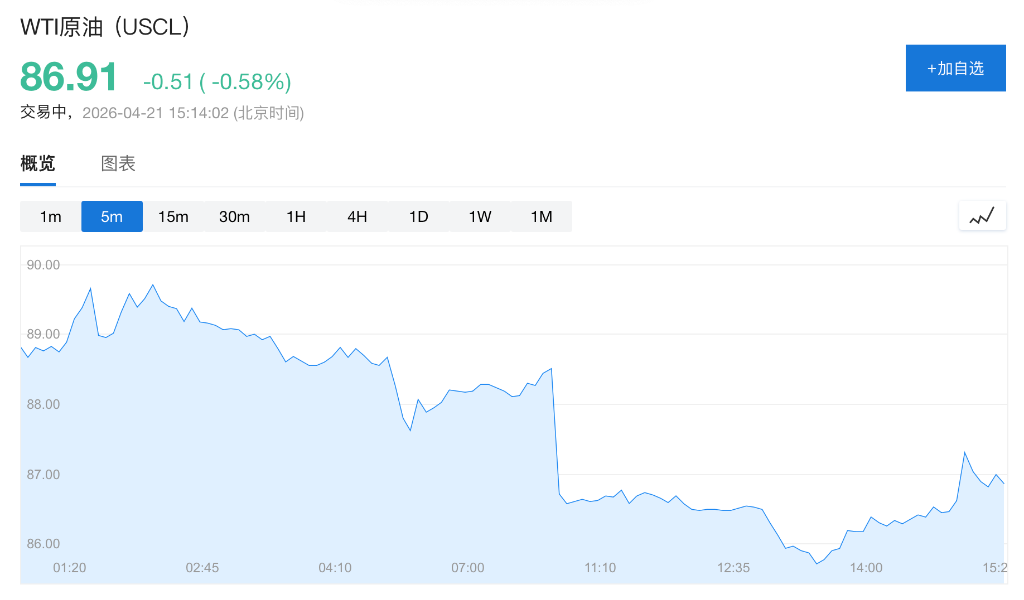Add WTI crude to watchlist (+加自选)
The width and height of the screenshot is (1024, 600).
(955, 68)
